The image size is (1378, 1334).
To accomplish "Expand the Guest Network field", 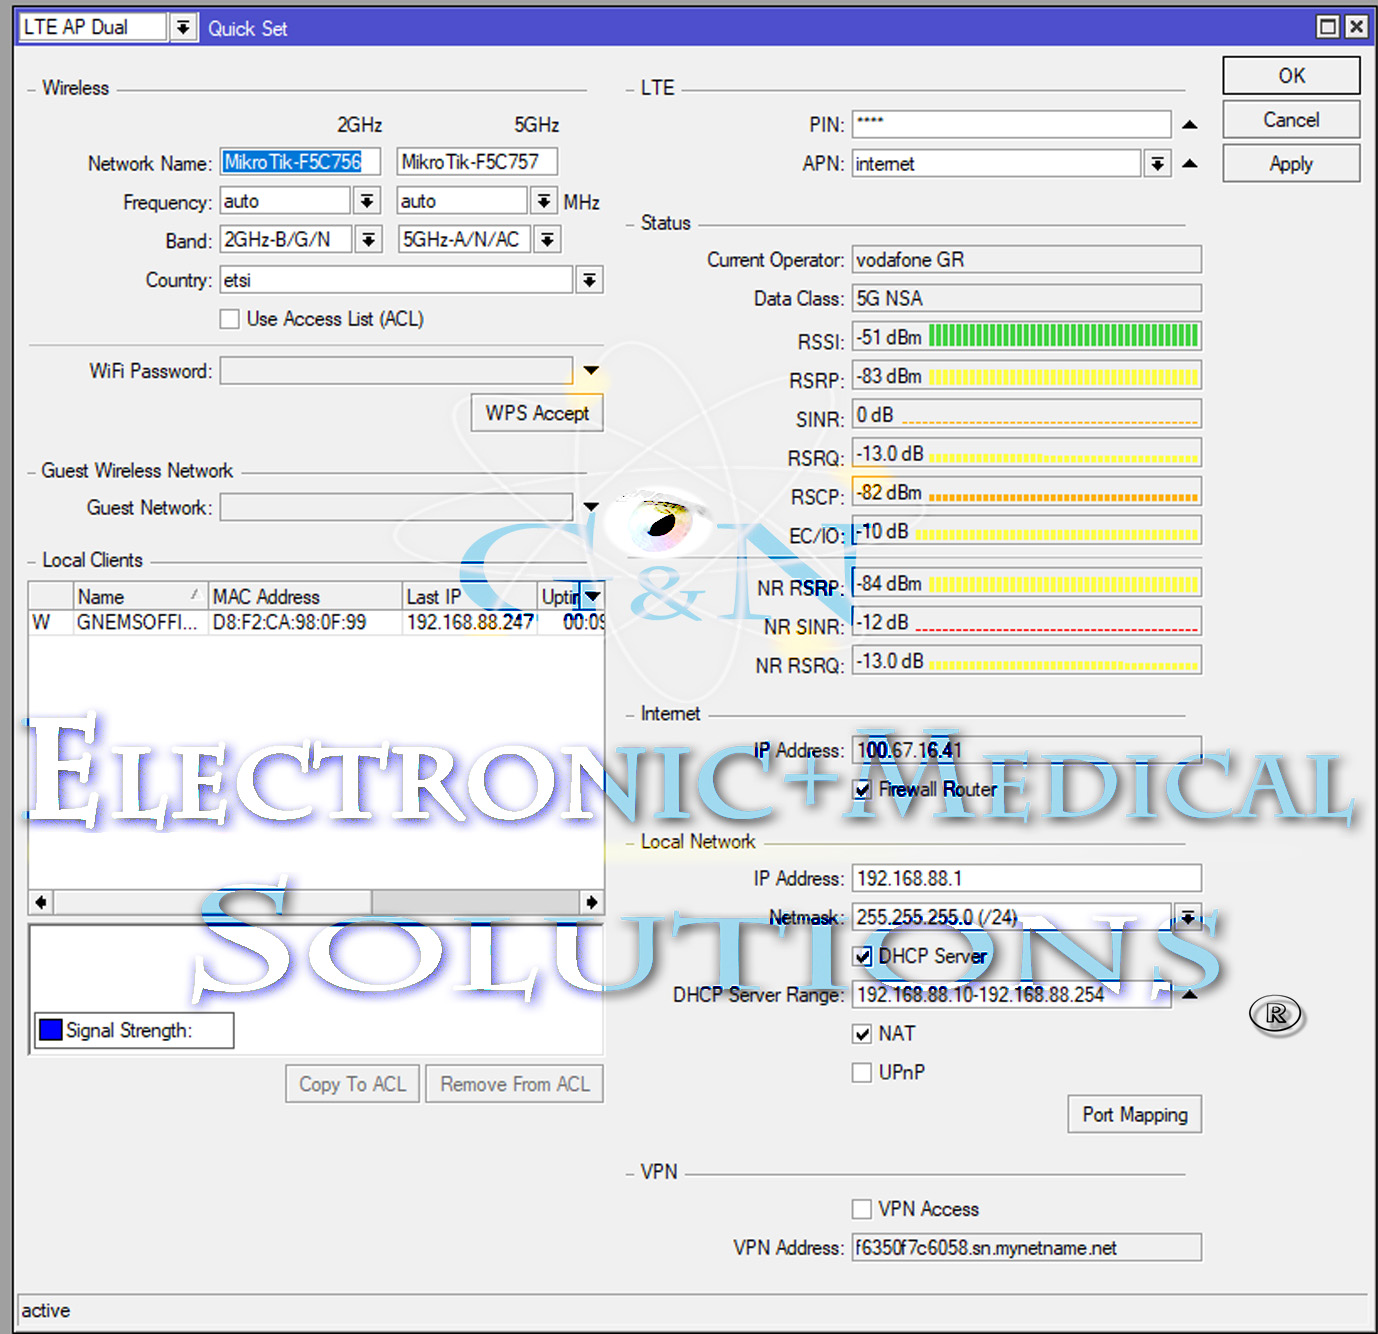I will (x=591, y=507).
